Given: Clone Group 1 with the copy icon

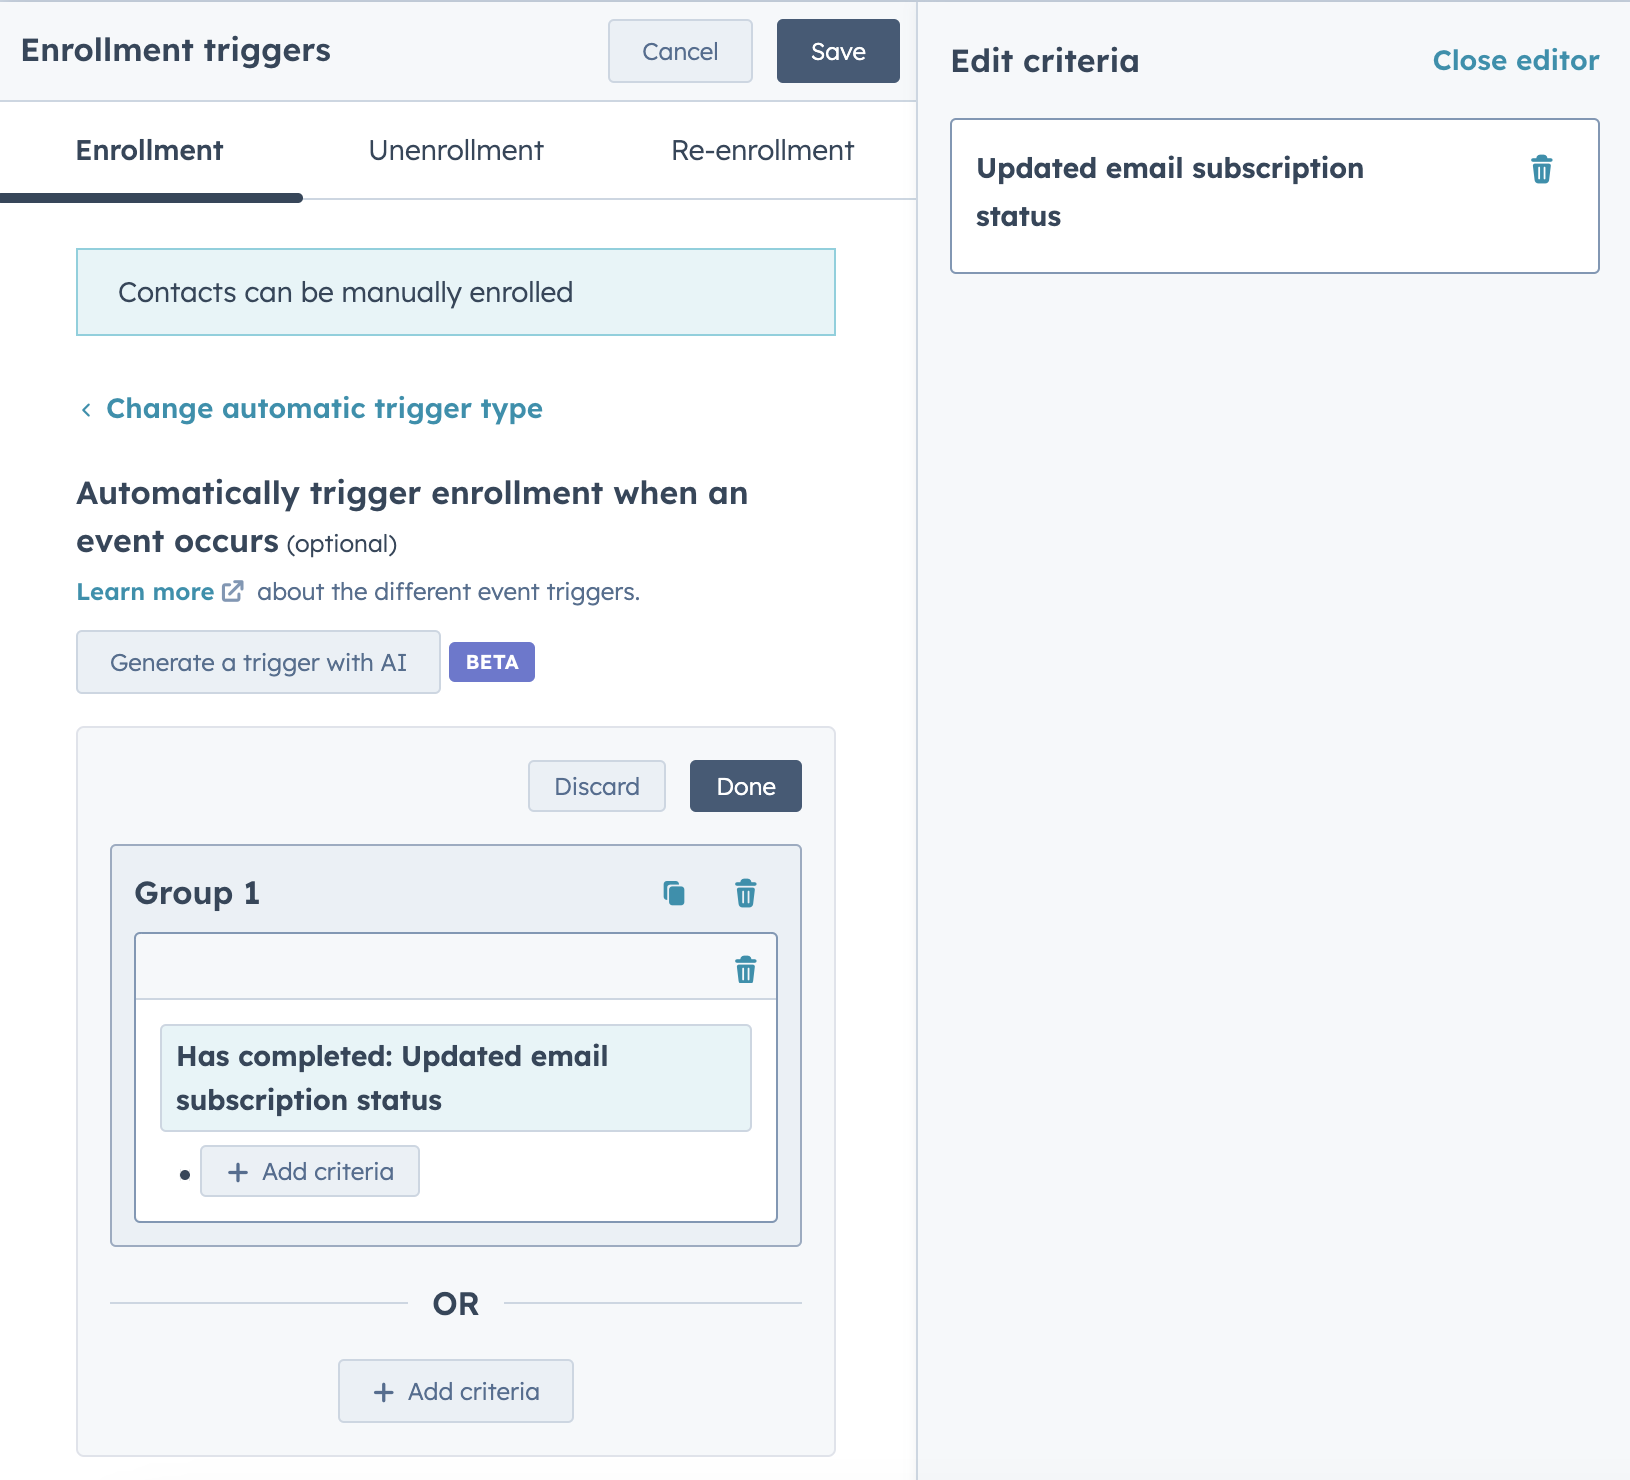Looking at the screenshot, I should click(x=674, y=893).
